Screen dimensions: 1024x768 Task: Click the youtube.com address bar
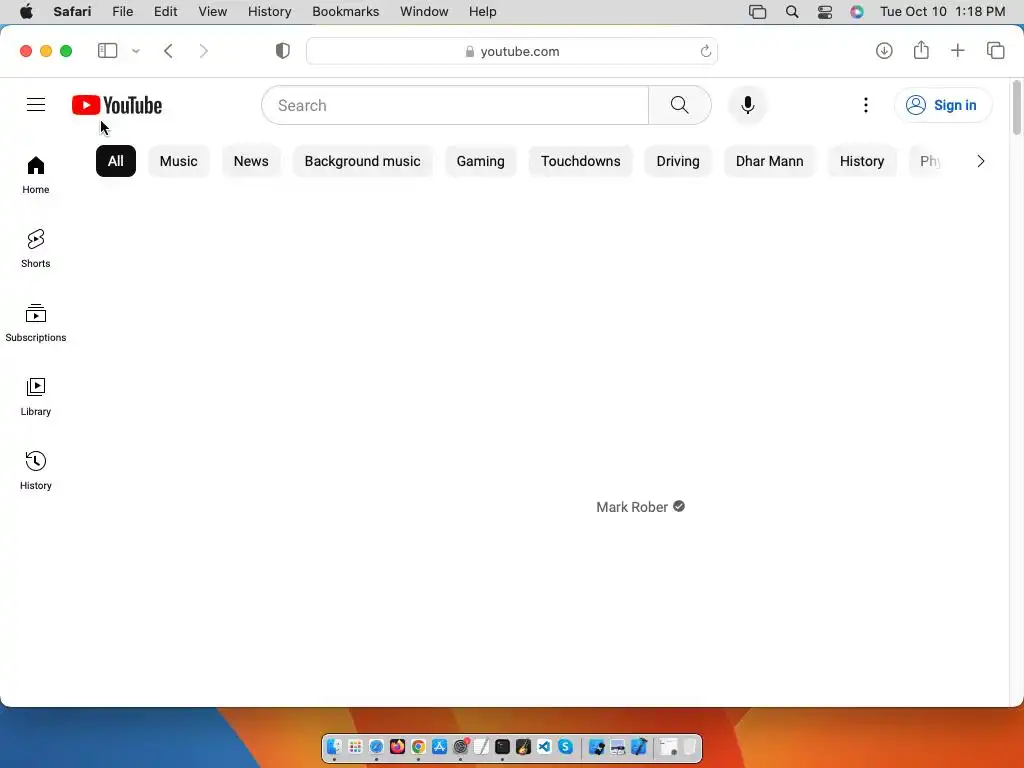click(x=512, y=51)
